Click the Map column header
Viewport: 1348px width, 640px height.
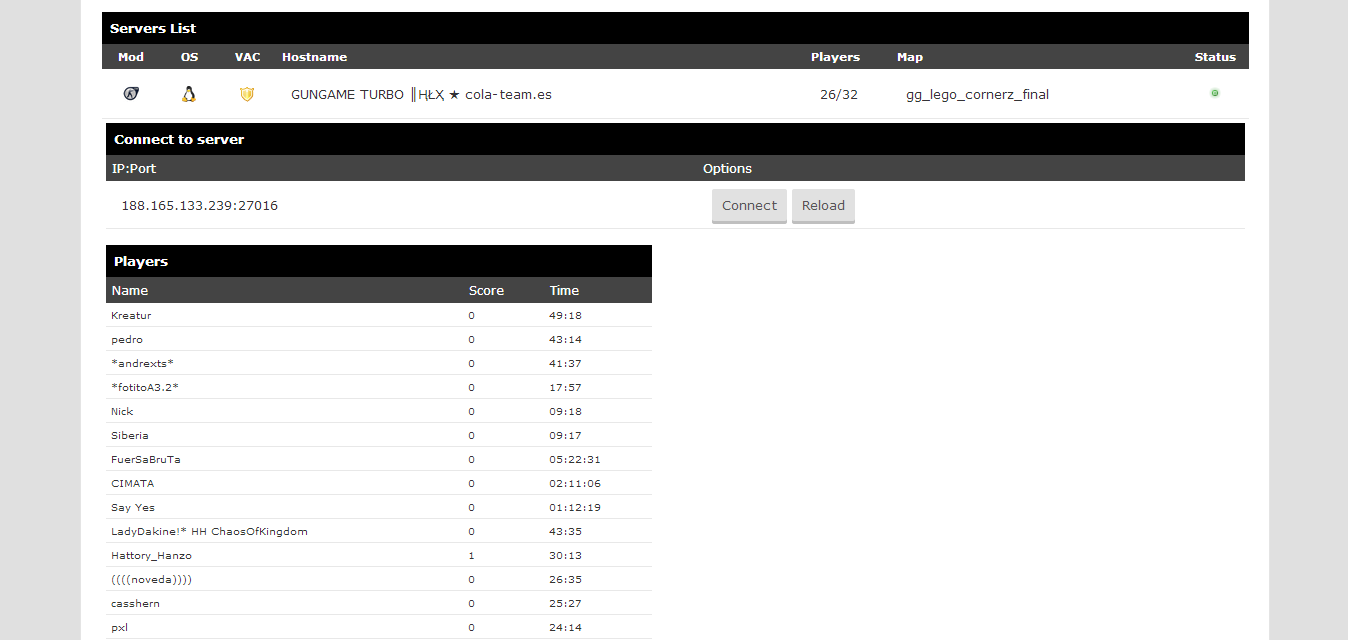coord(910,57)
